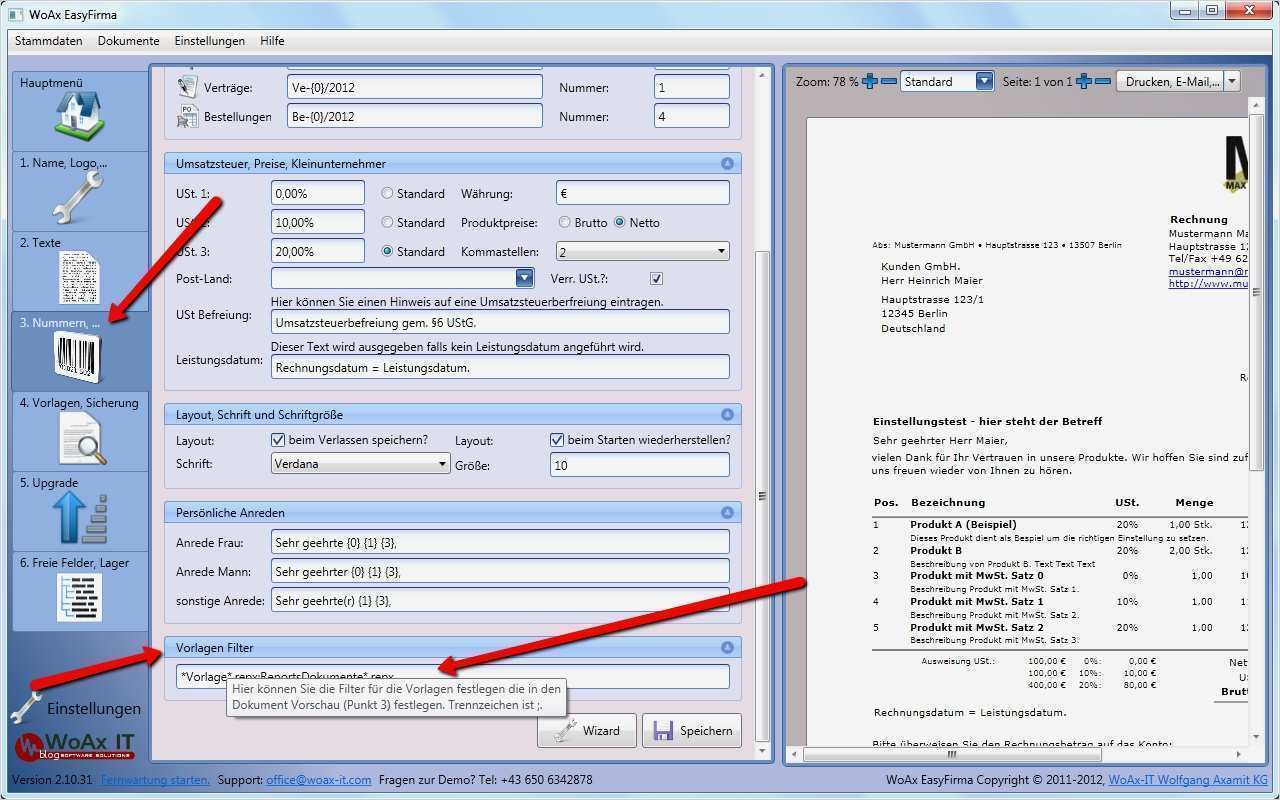Open the Schrift font dropdown showing Verdana

tap(361, 464)
